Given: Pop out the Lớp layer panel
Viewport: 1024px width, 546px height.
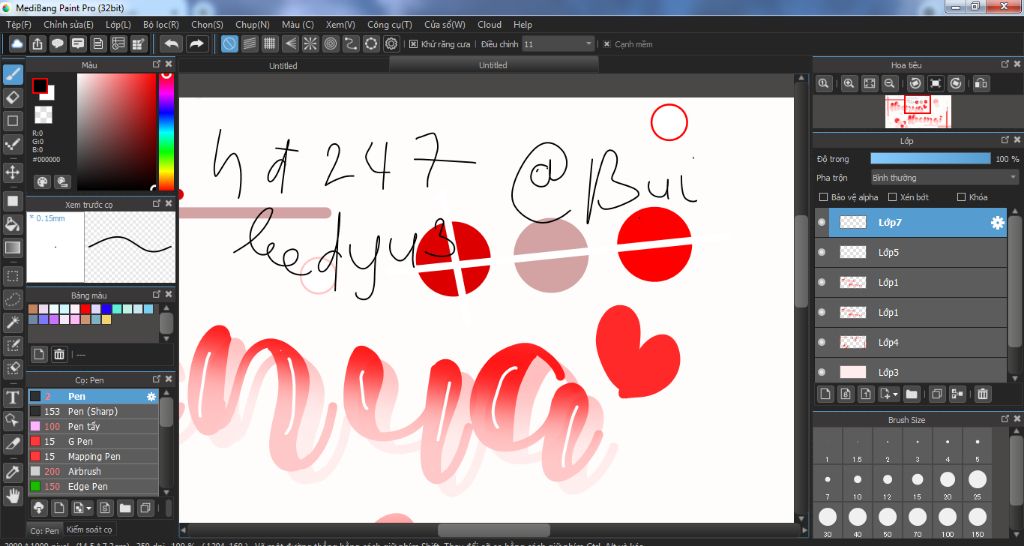Looking at the screenshot, I should (1005, 140).
